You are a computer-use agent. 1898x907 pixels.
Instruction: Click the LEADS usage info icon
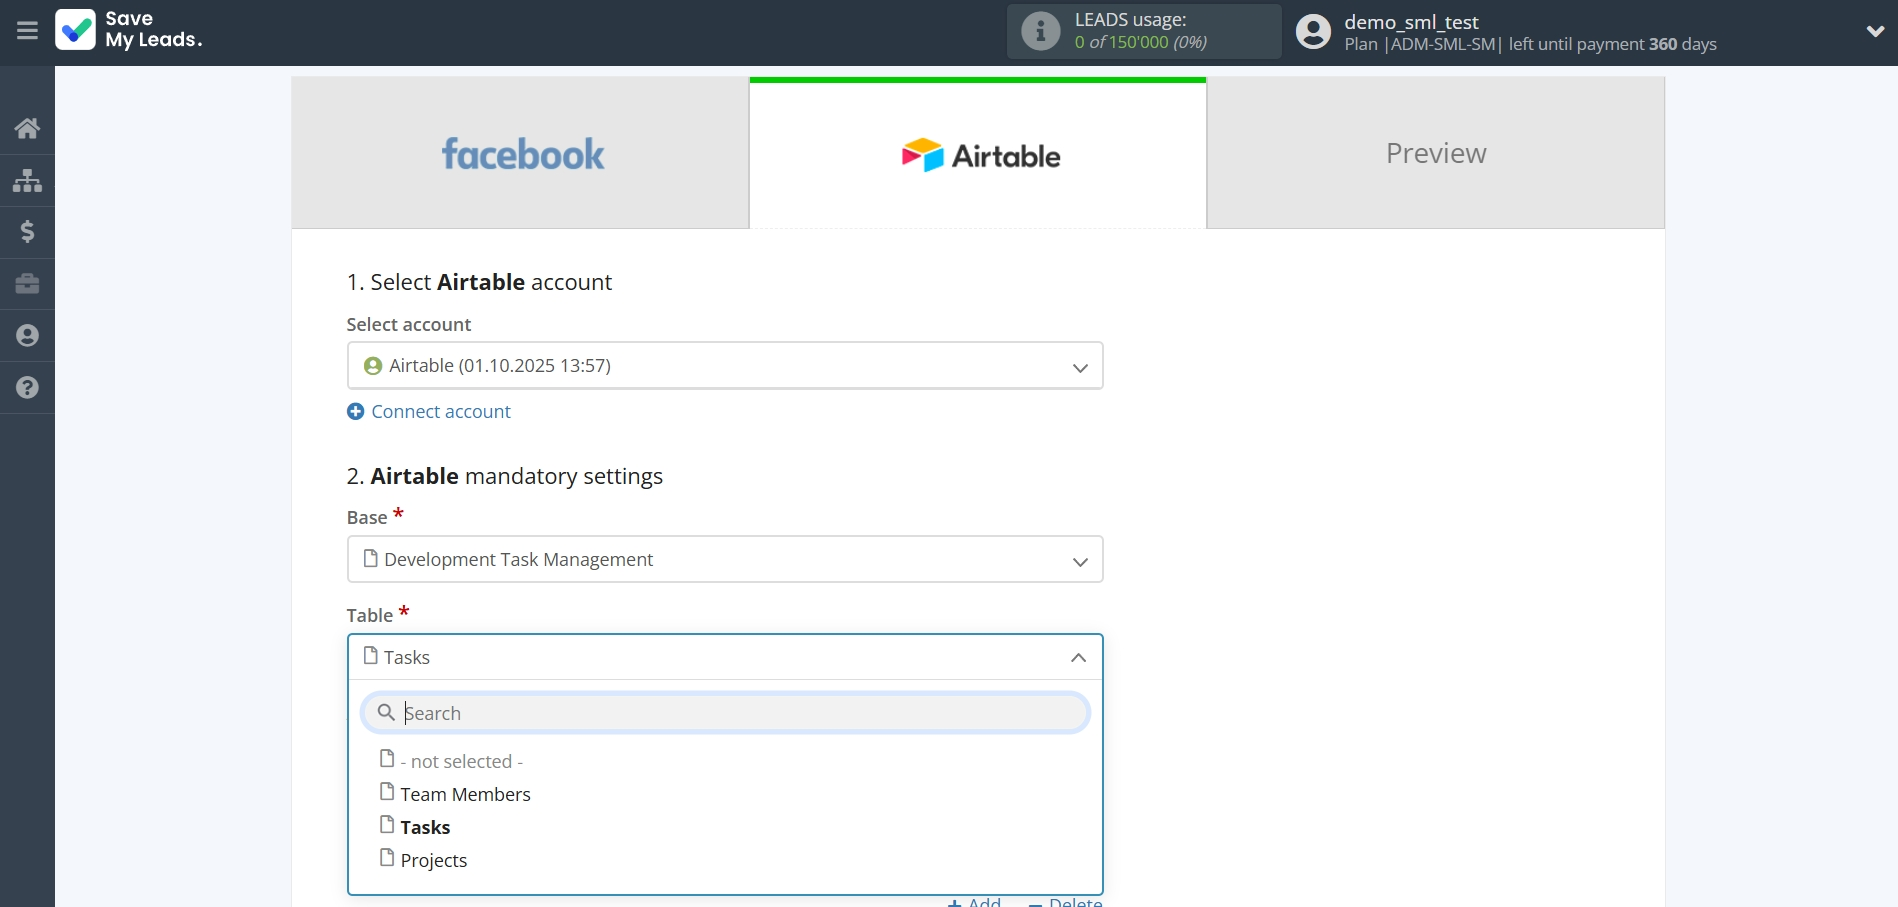(1040, 31)
